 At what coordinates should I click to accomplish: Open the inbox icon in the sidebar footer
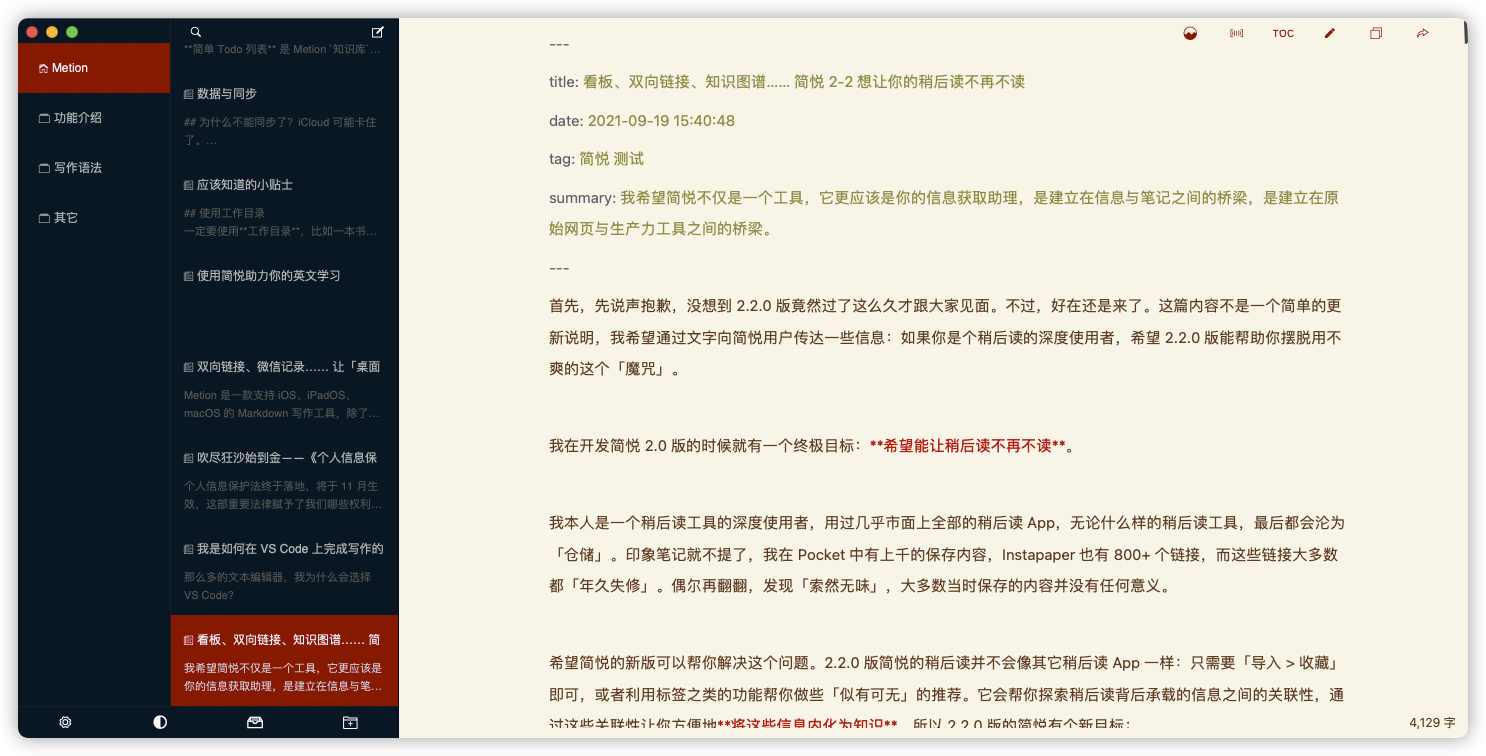coord(255,722)
